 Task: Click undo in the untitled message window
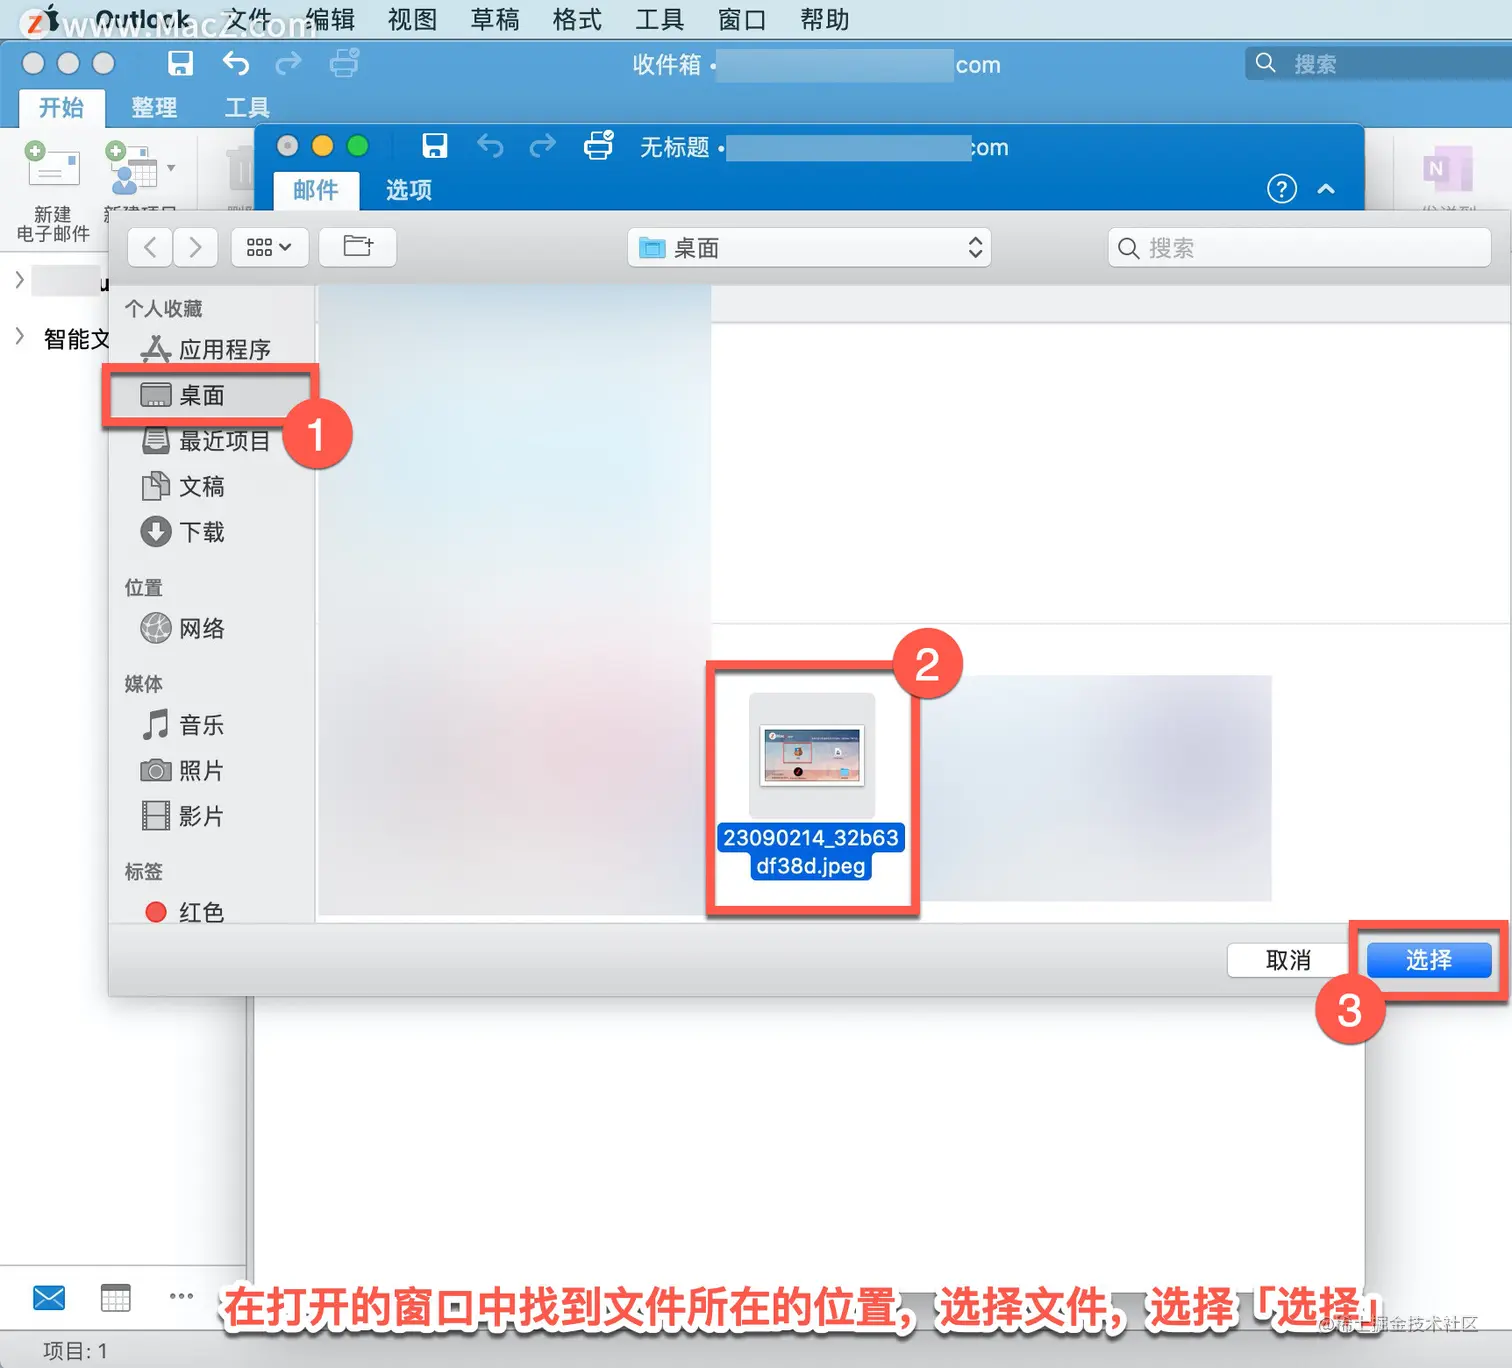point(489,146)
